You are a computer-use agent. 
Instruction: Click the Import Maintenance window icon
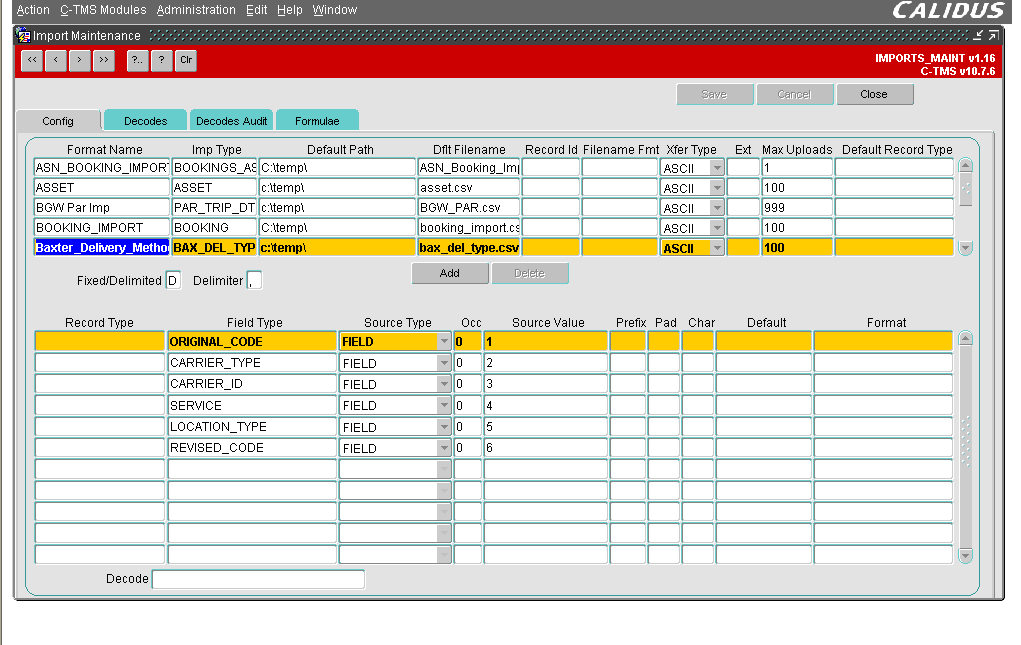click(23, 35)
